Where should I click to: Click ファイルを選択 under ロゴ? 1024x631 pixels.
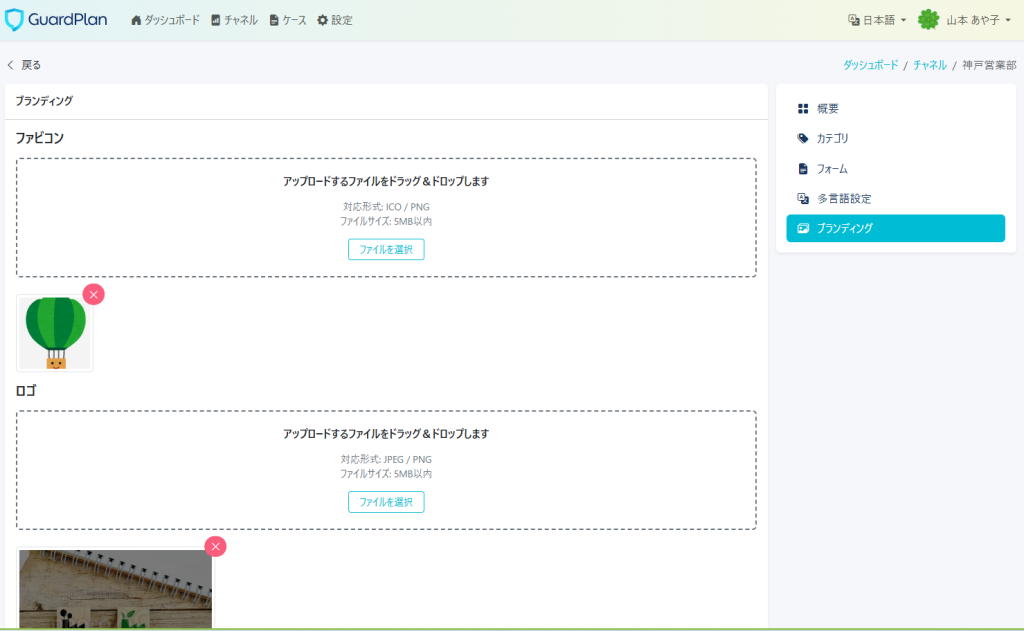386,502
